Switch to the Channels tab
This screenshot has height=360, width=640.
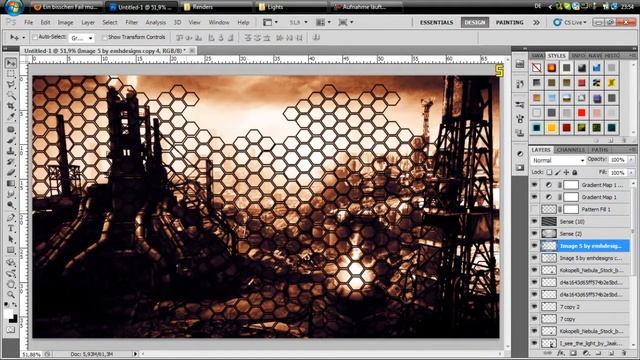pos(571,150)
